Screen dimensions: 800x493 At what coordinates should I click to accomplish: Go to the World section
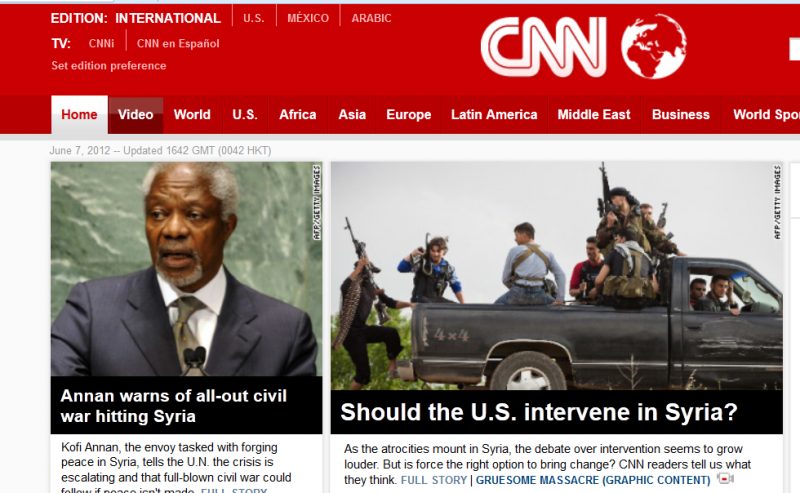pyautogui.click(x=192, y=115)
